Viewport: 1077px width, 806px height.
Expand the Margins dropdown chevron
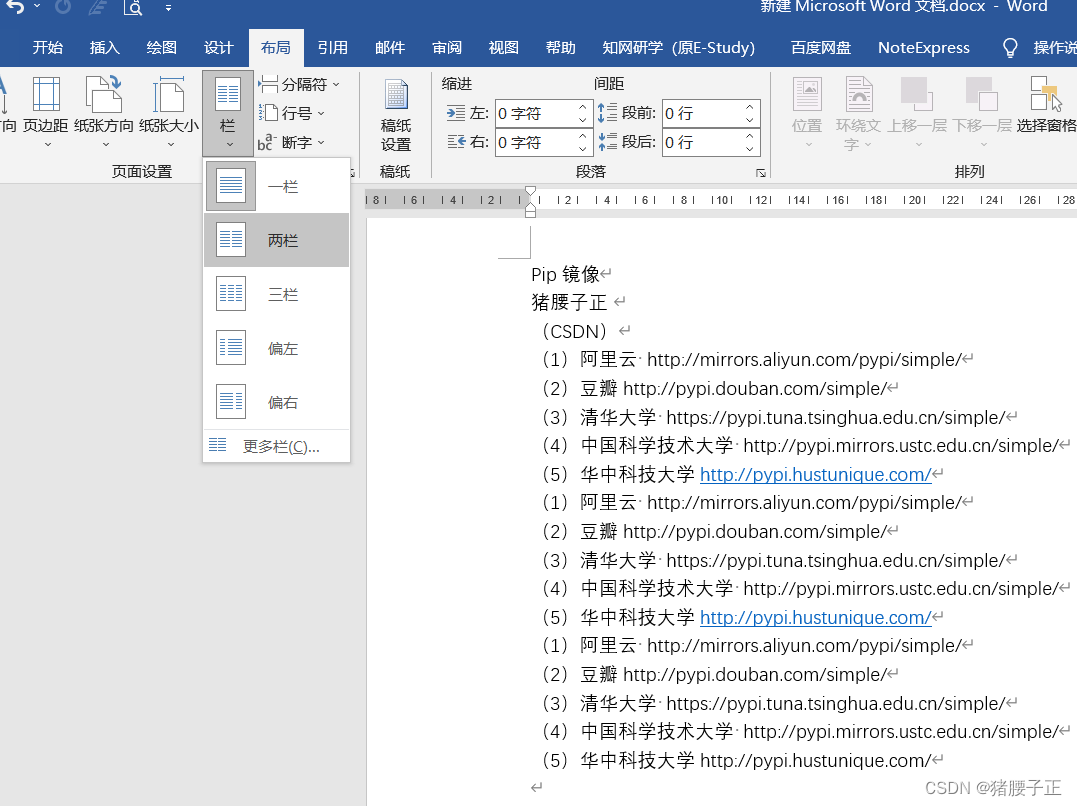pyautogui.click(x=47, y=145)
